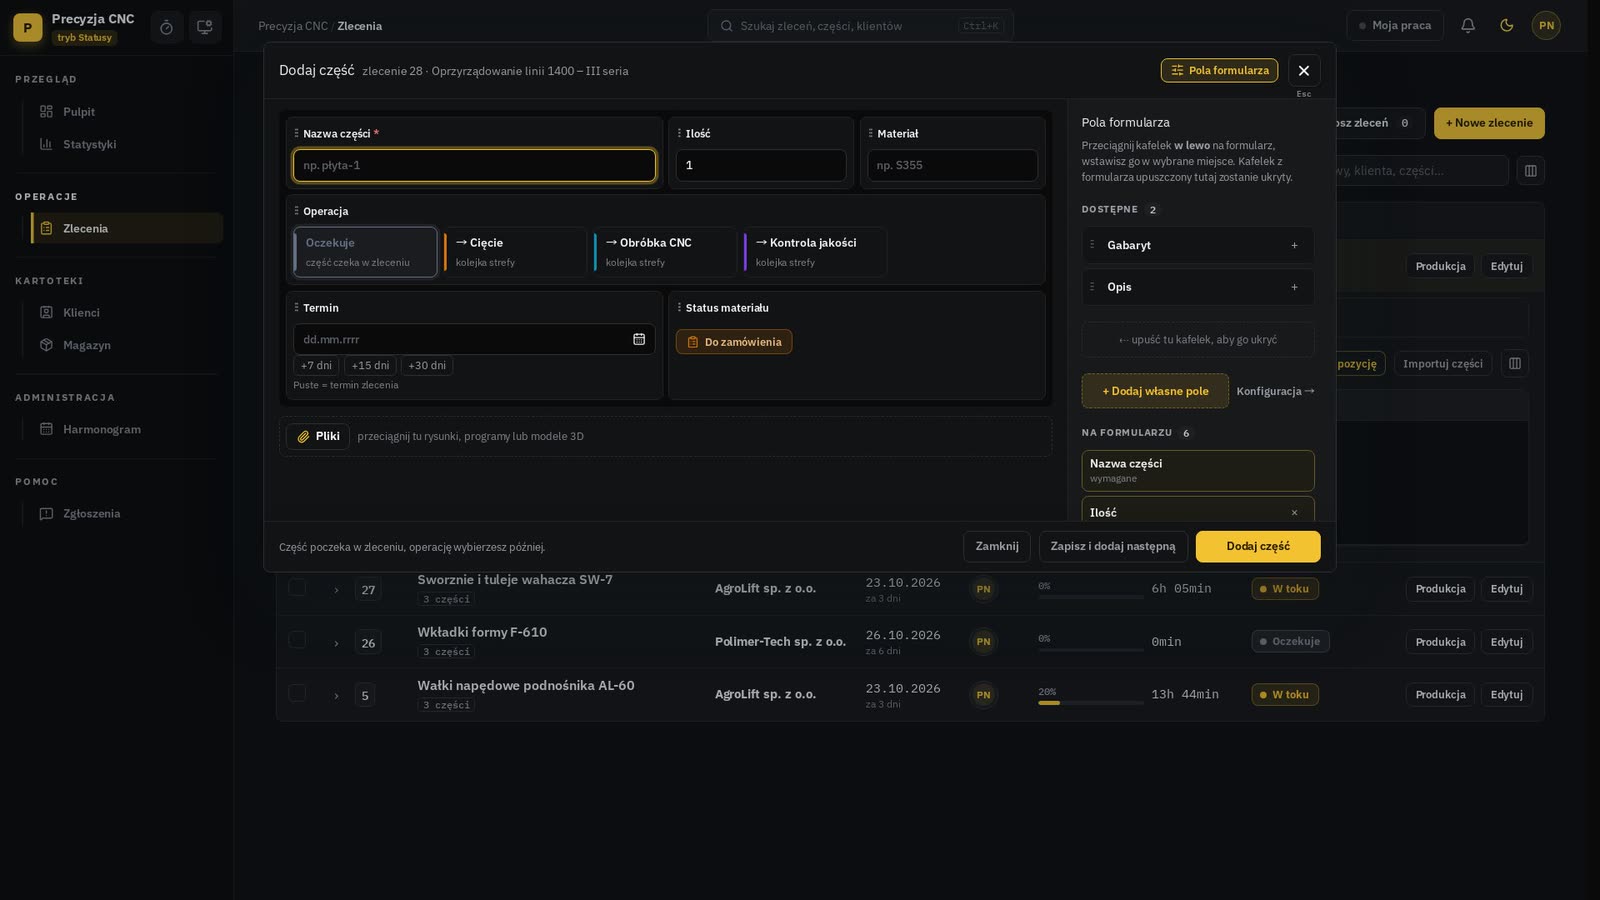1600x900 pixels.
Task: Click the Pliki paperclip button
Action: pos(318,437)
